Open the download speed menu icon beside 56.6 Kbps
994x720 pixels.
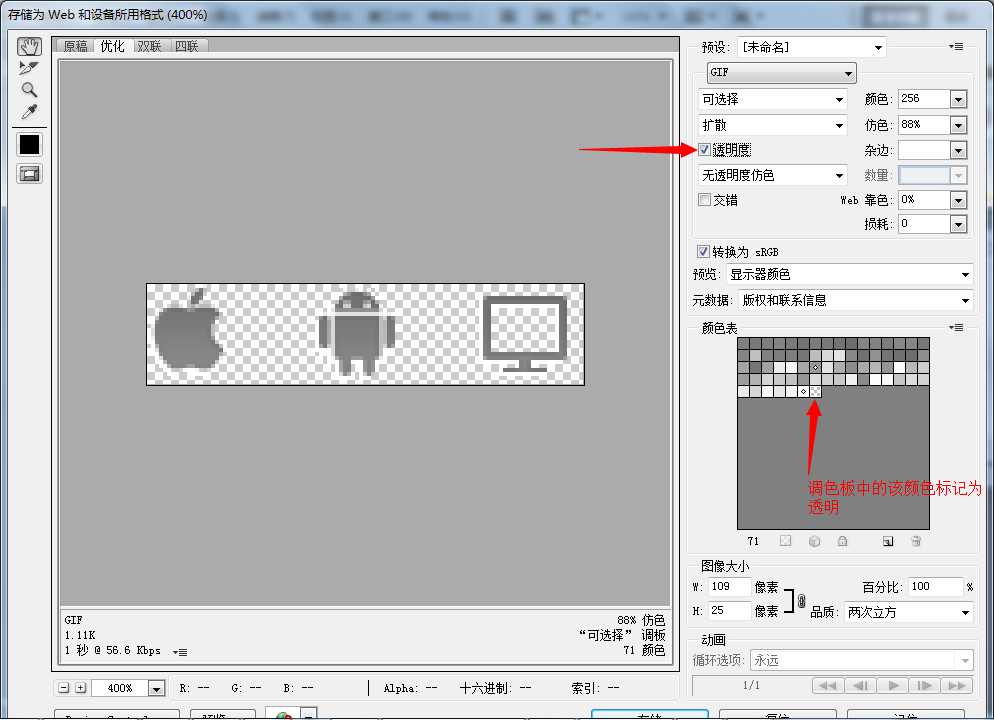pos(180,652)
